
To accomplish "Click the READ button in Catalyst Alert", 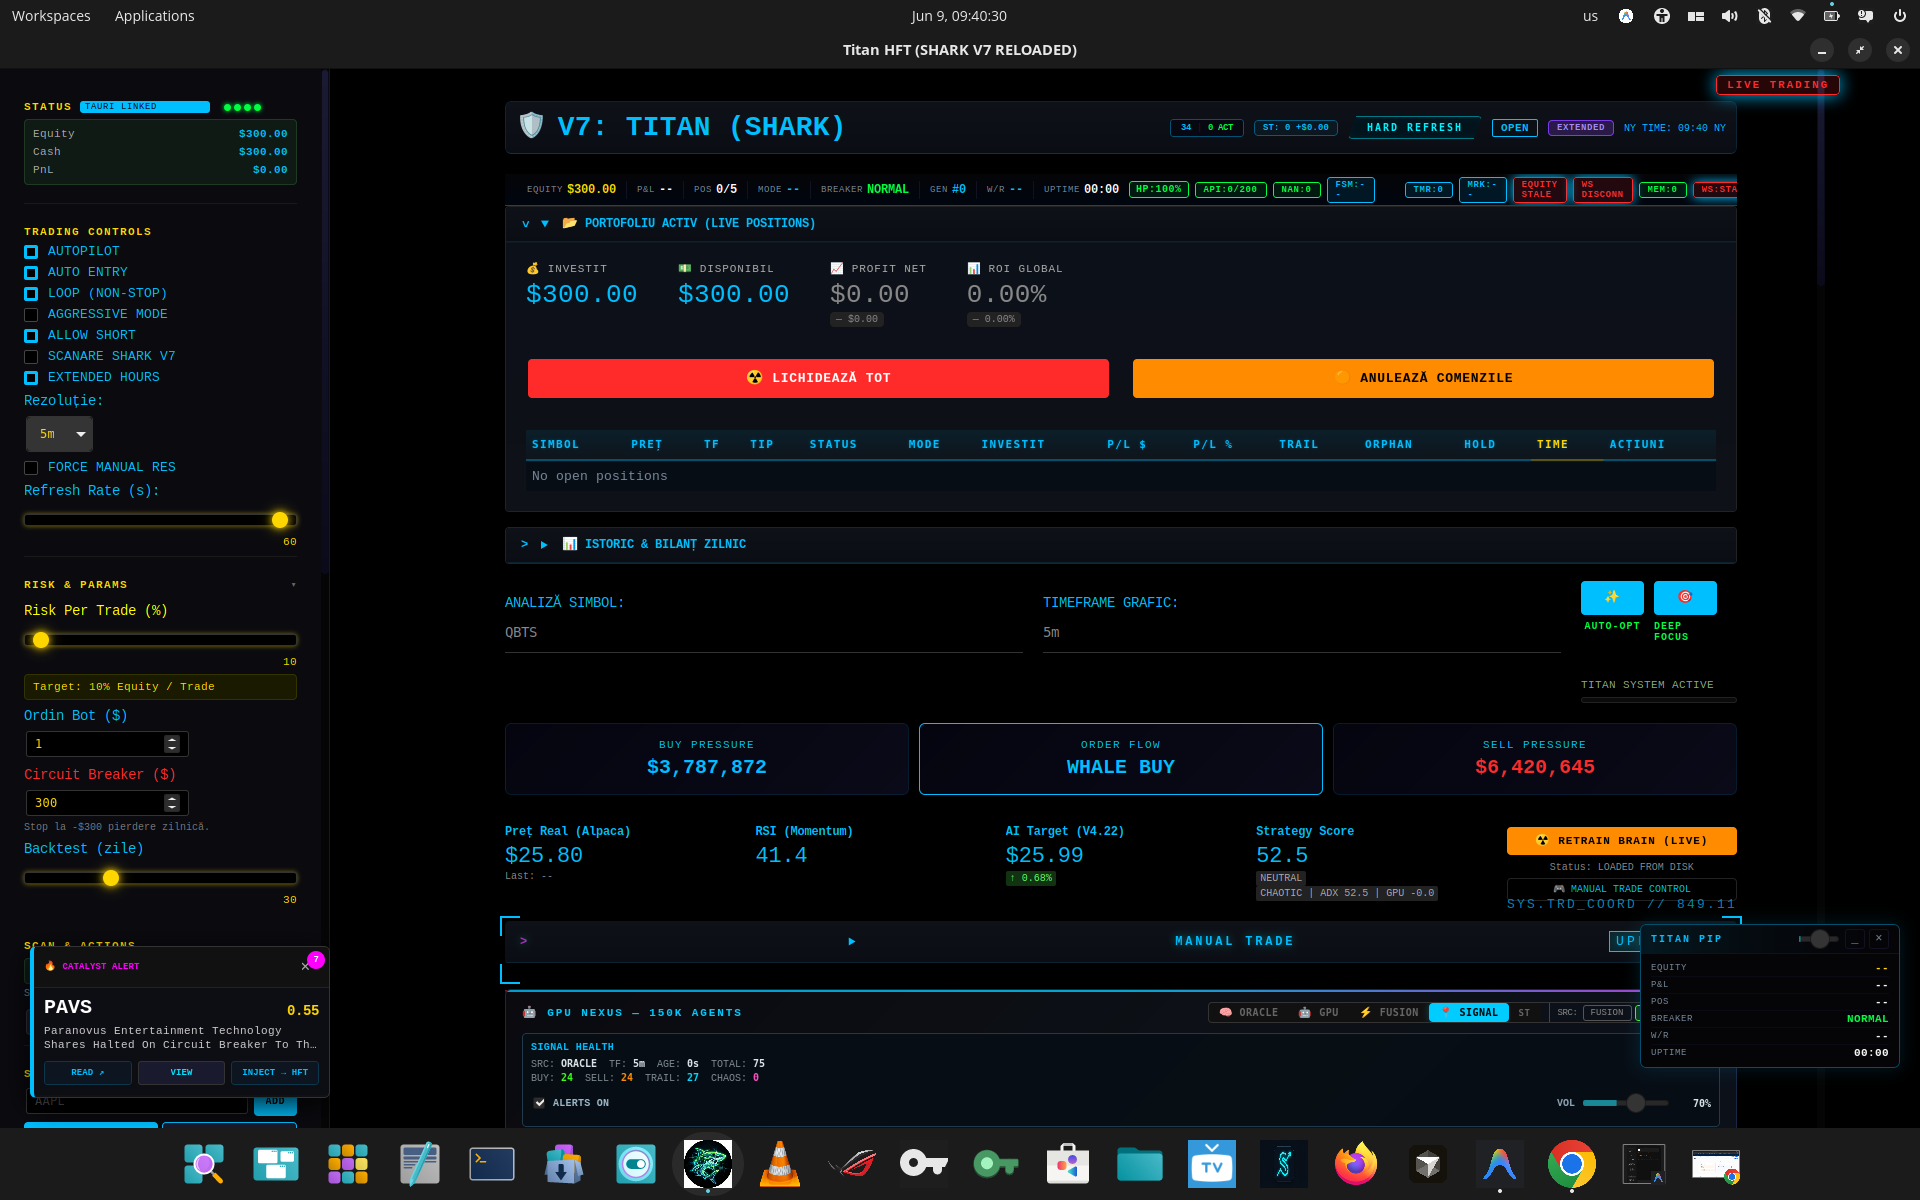I will (88, 1073).
